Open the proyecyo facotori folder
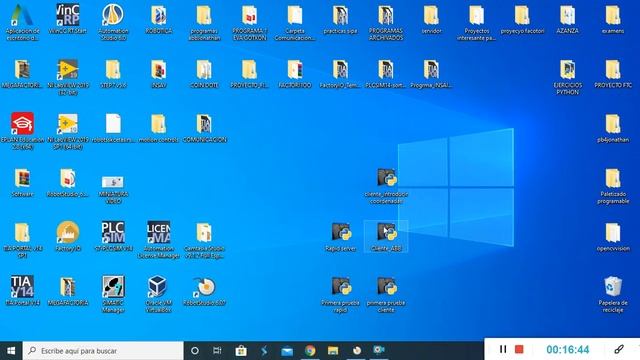Screen dimensions: 640x360 pos(522,19)
